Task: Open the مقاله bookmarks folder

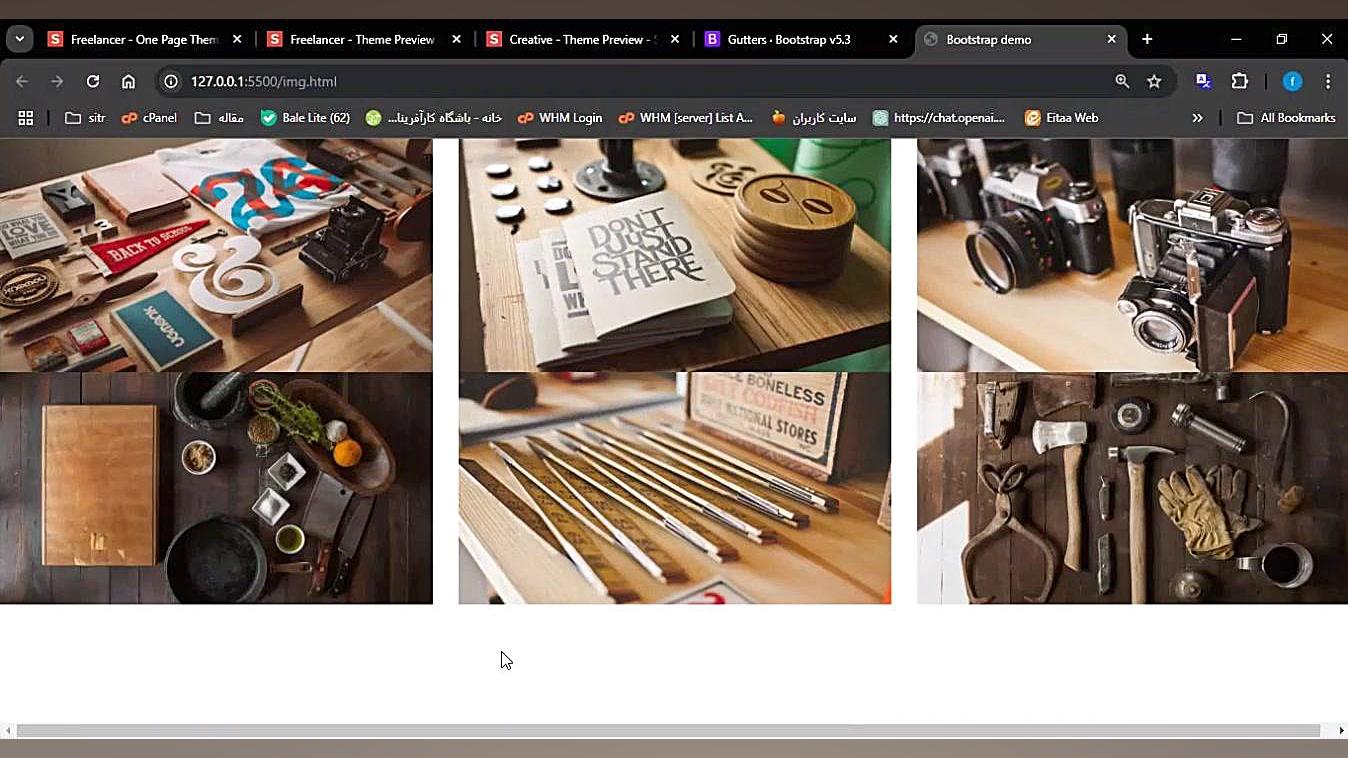Action: click(x=219, y=118)
